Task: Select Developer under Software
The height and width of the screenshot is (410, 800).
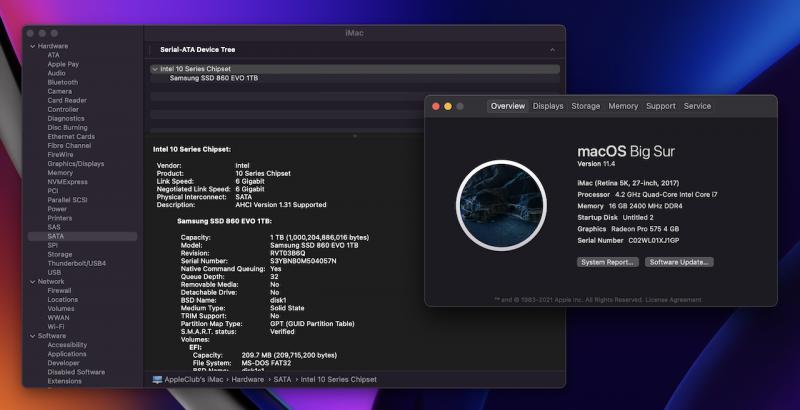Action: pos(63,363)
